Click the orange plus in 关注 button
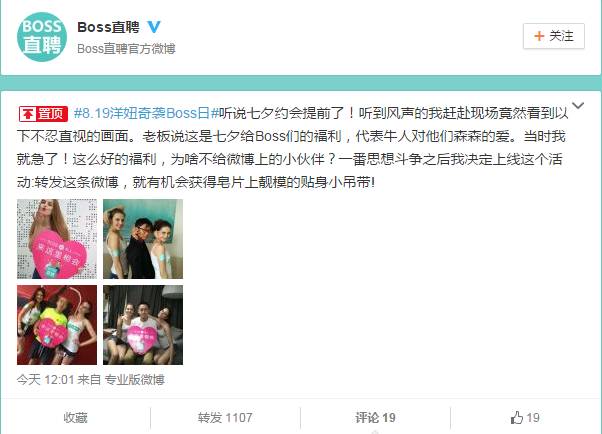 [x=539, y=36]
